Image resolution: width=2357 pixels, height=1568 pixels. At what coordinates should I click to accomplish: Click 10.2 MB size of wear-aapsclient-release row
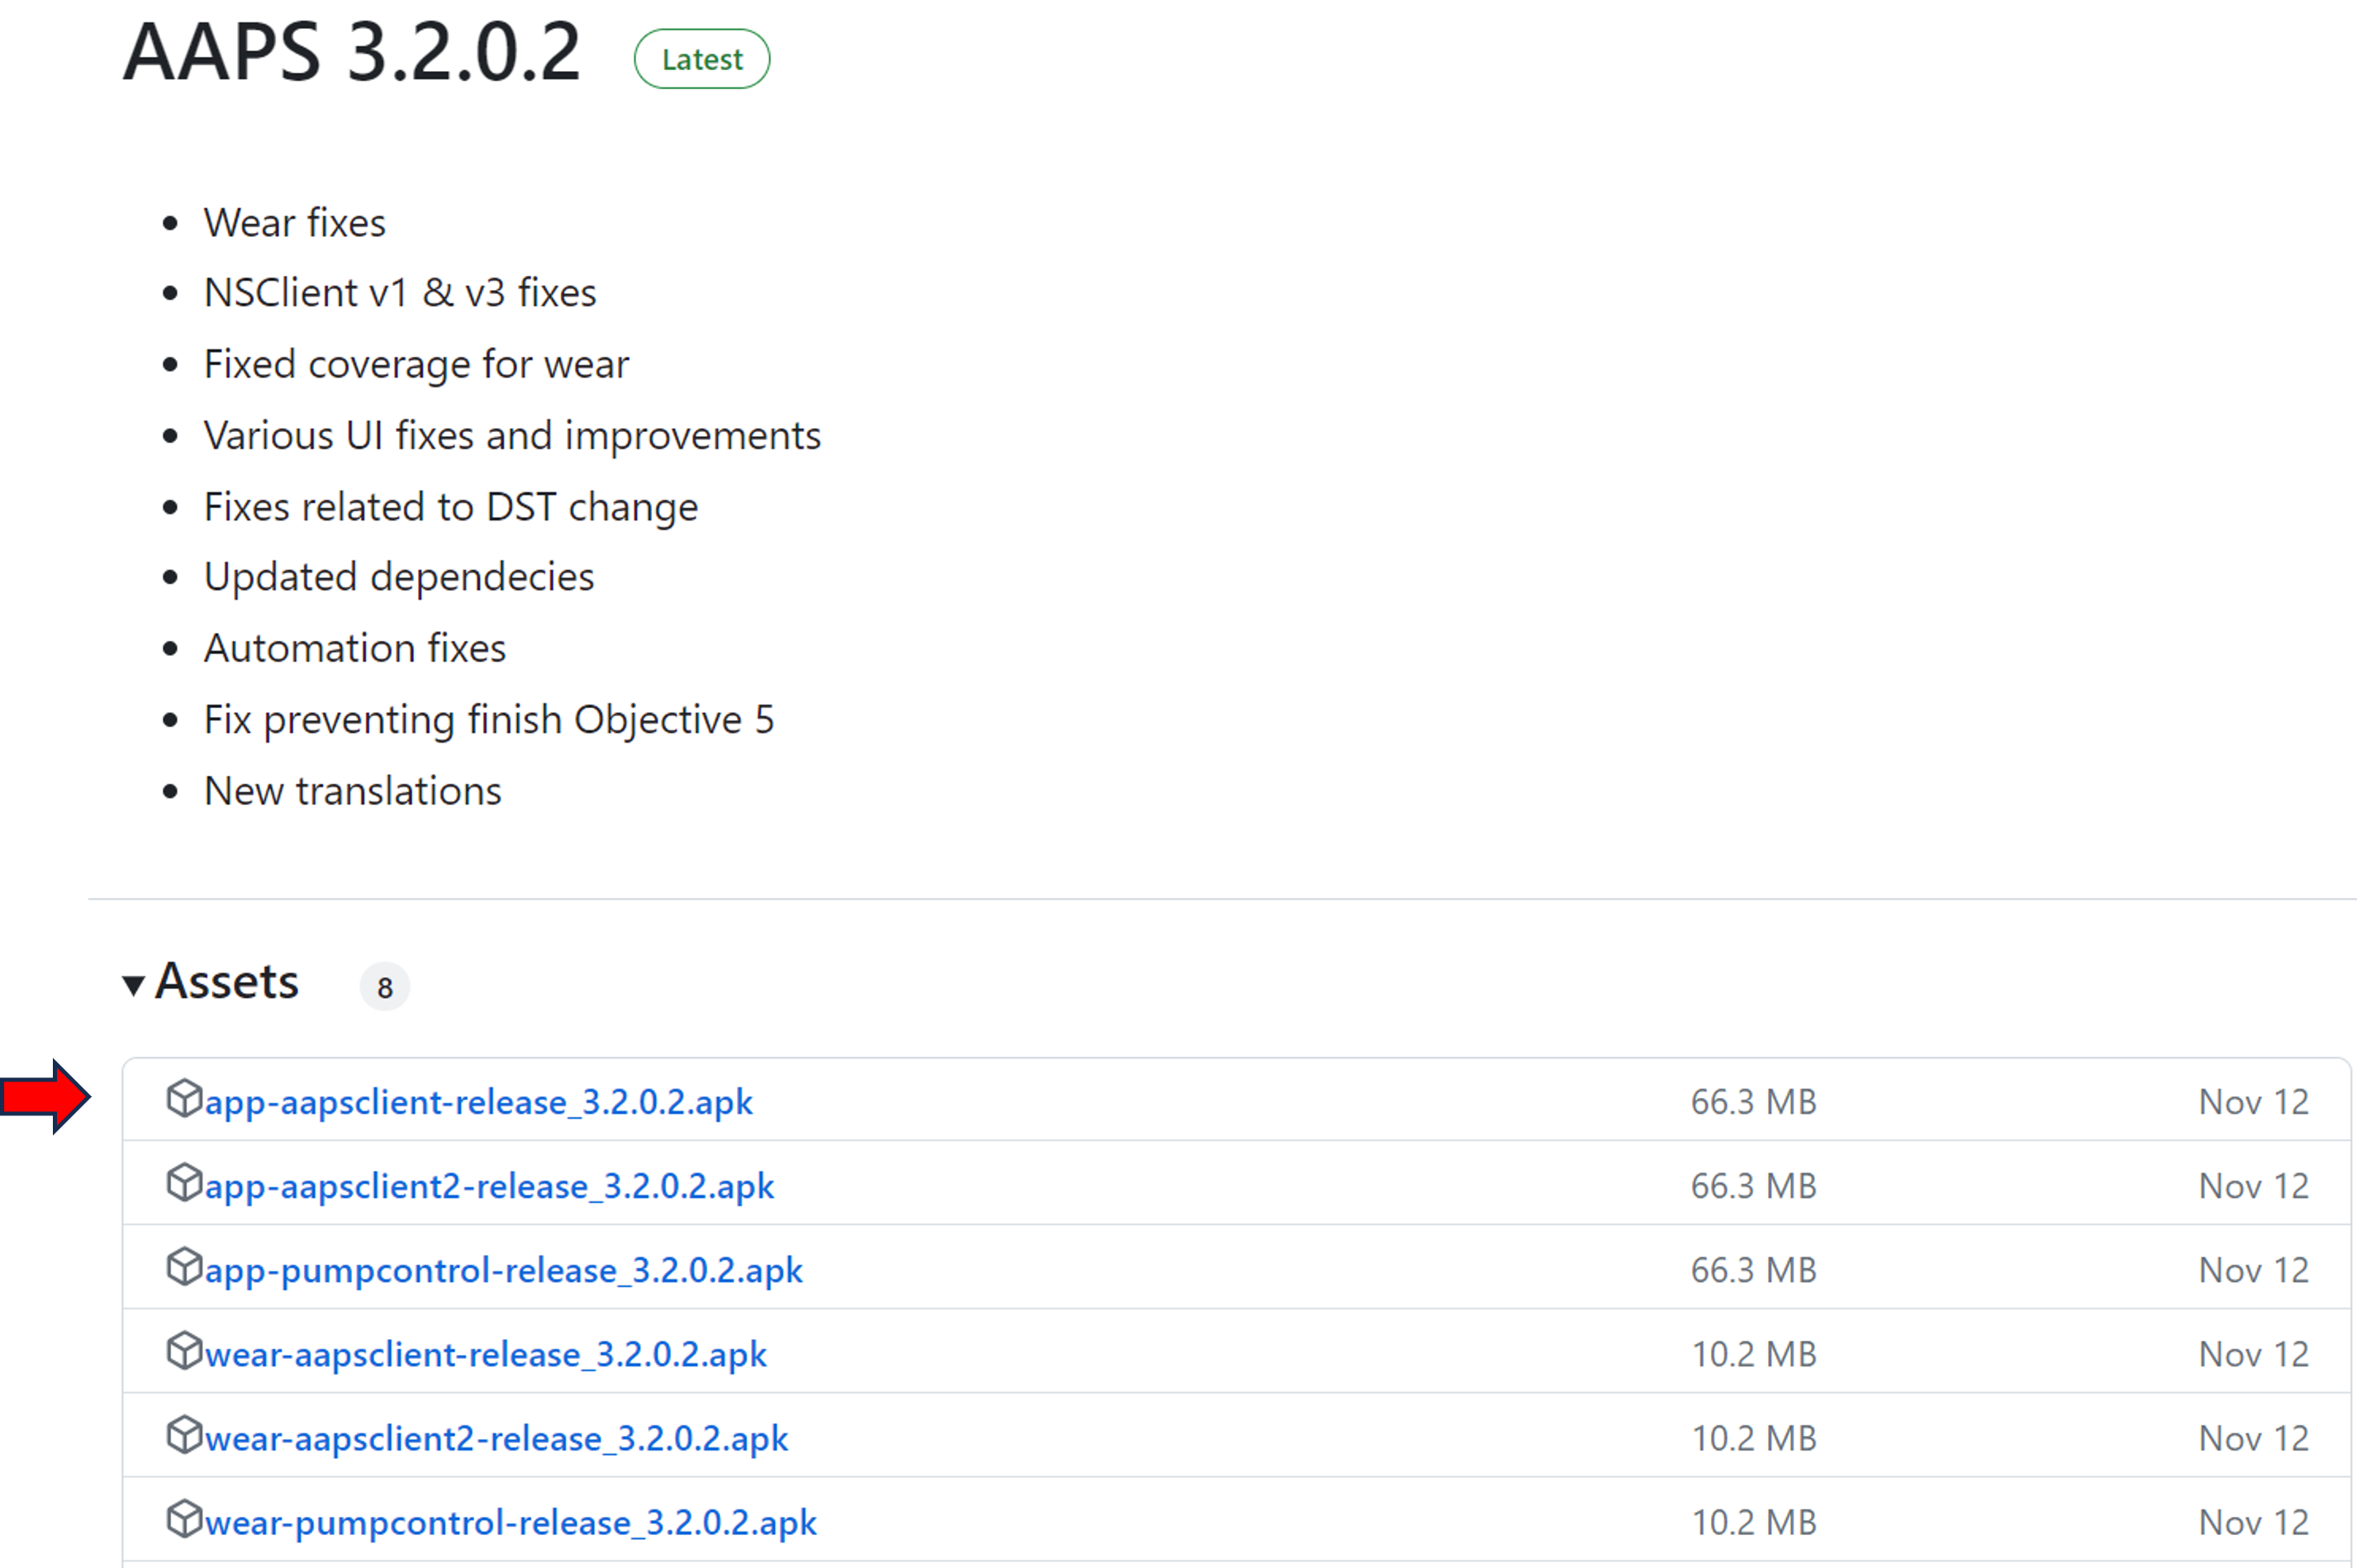[x=1753, y=1354]
